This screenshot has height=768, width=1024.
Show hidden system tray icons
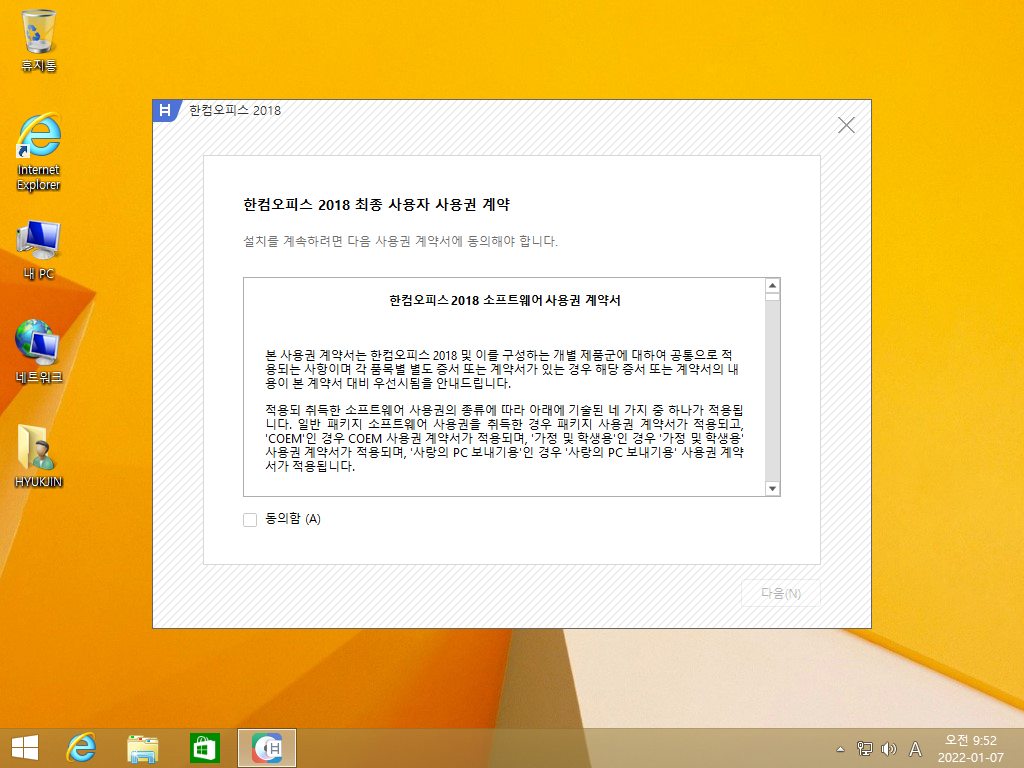840,749
